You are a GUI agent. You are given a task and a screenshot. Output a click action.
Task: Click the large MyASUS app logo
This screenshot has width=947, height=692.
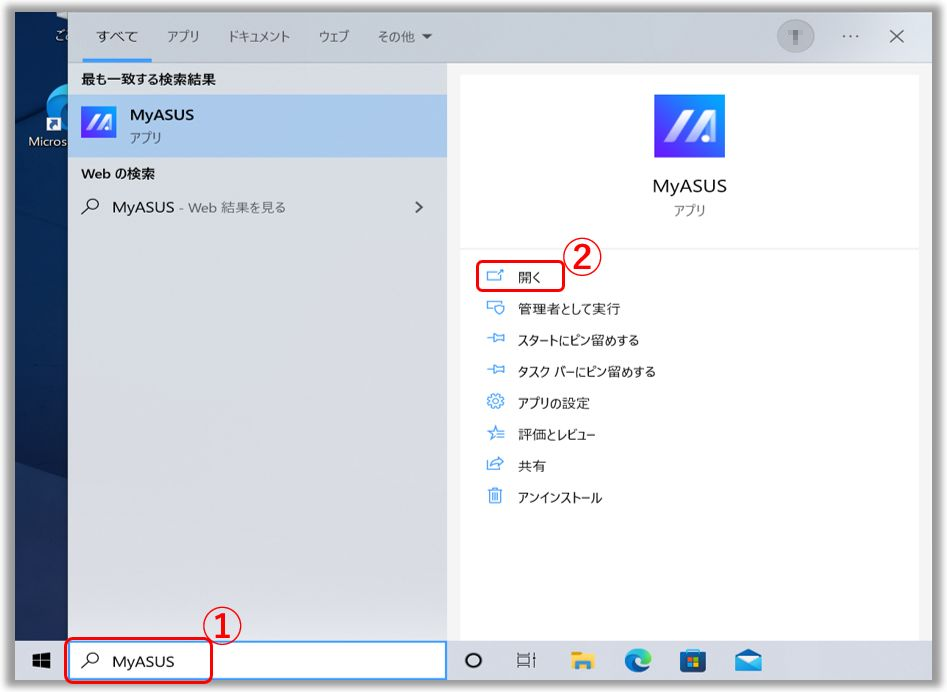tap(689, 126)
